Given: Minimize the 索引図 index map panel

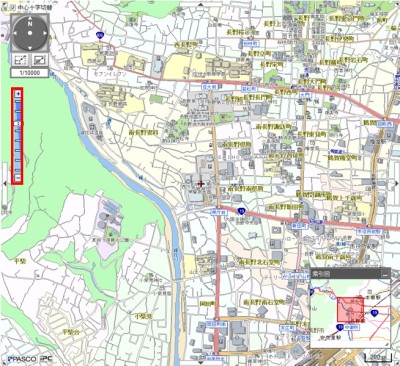Looking at the screenshot, I should click(385, 274).
